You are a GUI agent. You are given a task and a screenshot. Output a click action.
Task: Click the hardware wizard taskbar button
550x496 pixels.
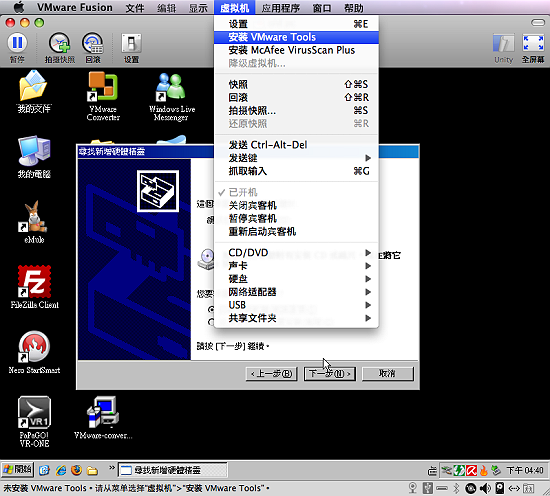pos(173,470)
